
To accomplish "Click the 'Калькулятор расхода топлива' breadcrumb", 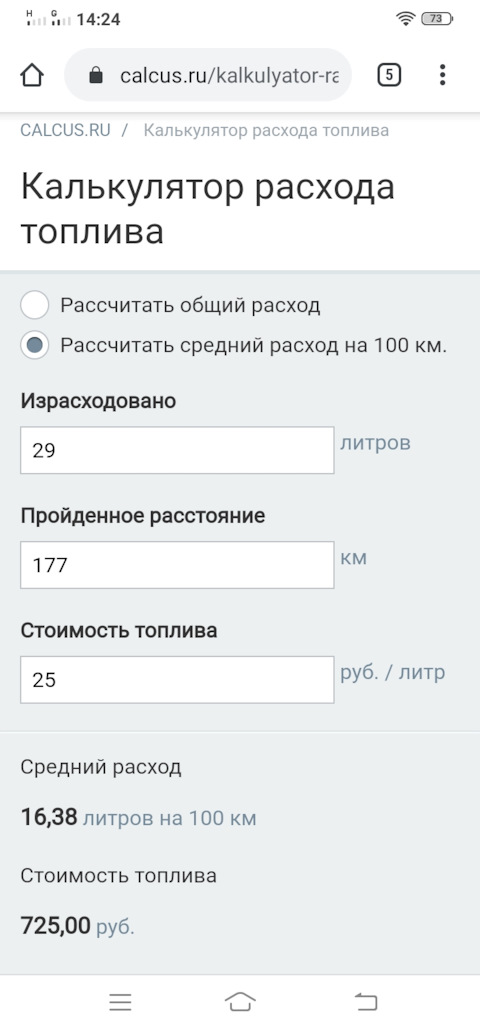I will [x=266, y=130].
